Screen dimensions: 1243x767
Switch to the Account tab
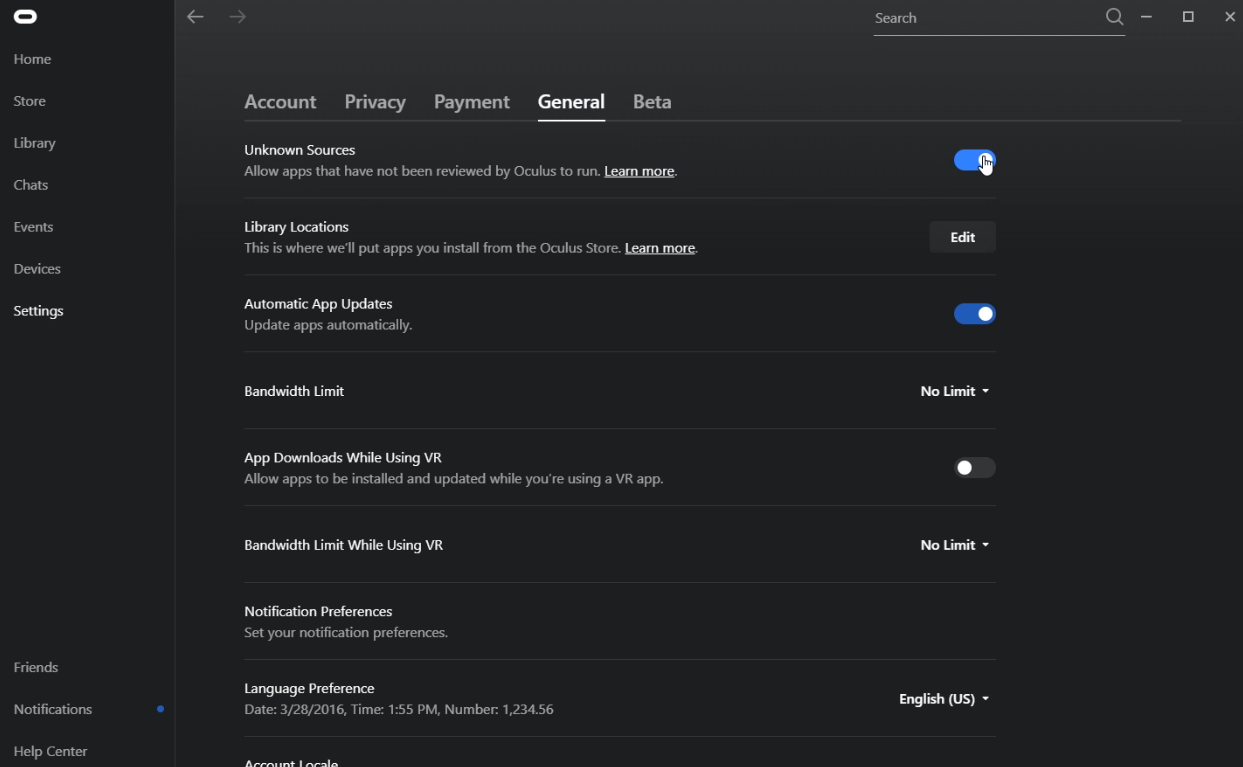pos(280,102)
